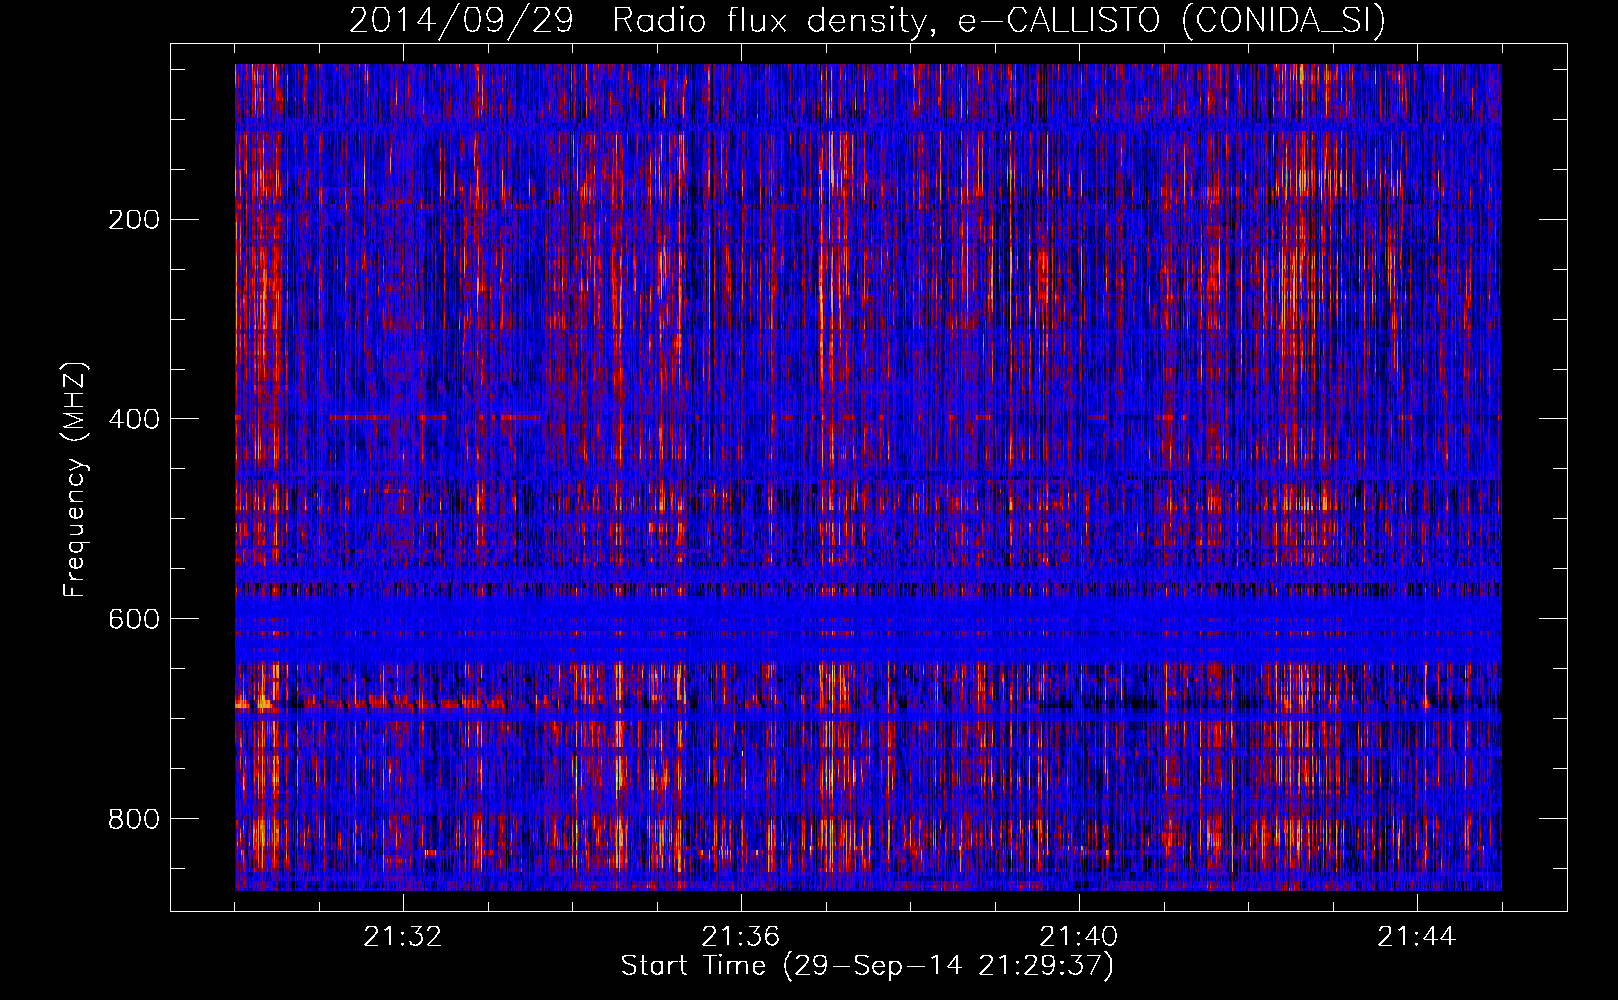Click the 21:36 time tick label
1618x1000 pixels.
pos(741,937)
